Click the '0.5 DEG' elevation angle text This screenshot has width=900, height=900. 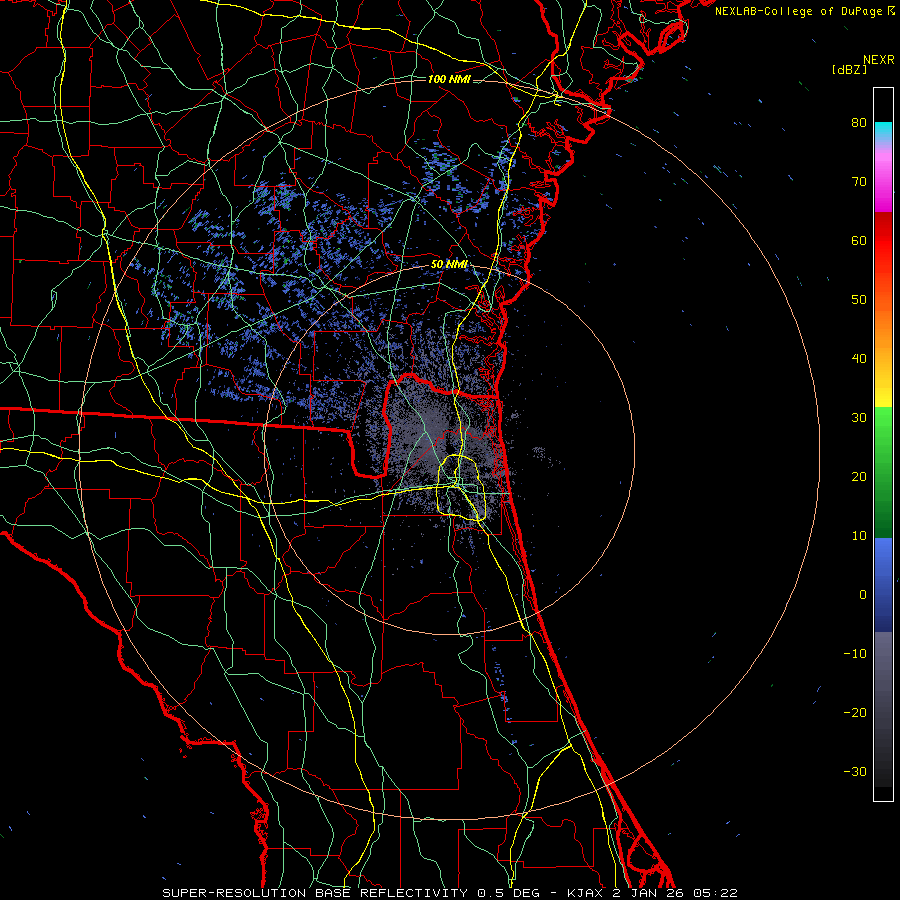tap(509, 893)
